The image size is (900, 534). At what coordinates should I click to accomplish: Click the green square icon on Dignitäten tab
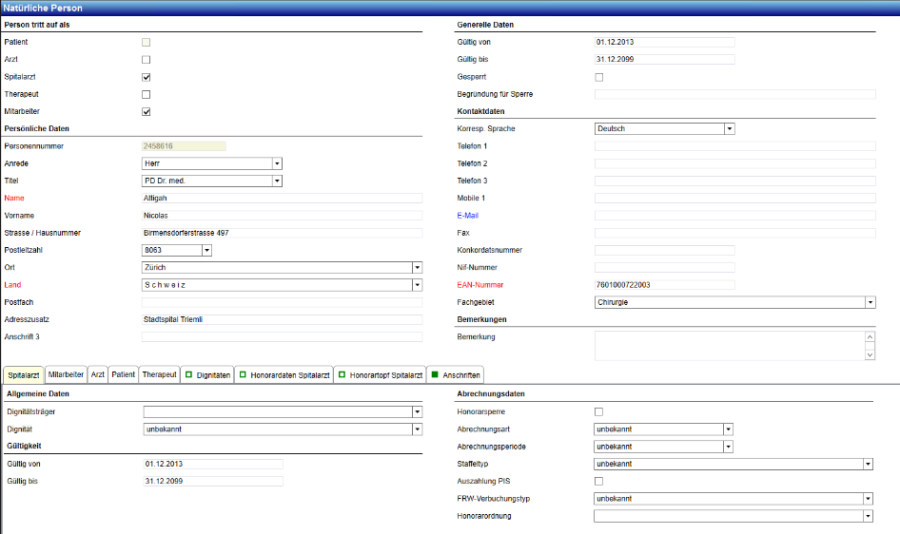[x=188, y=375]
